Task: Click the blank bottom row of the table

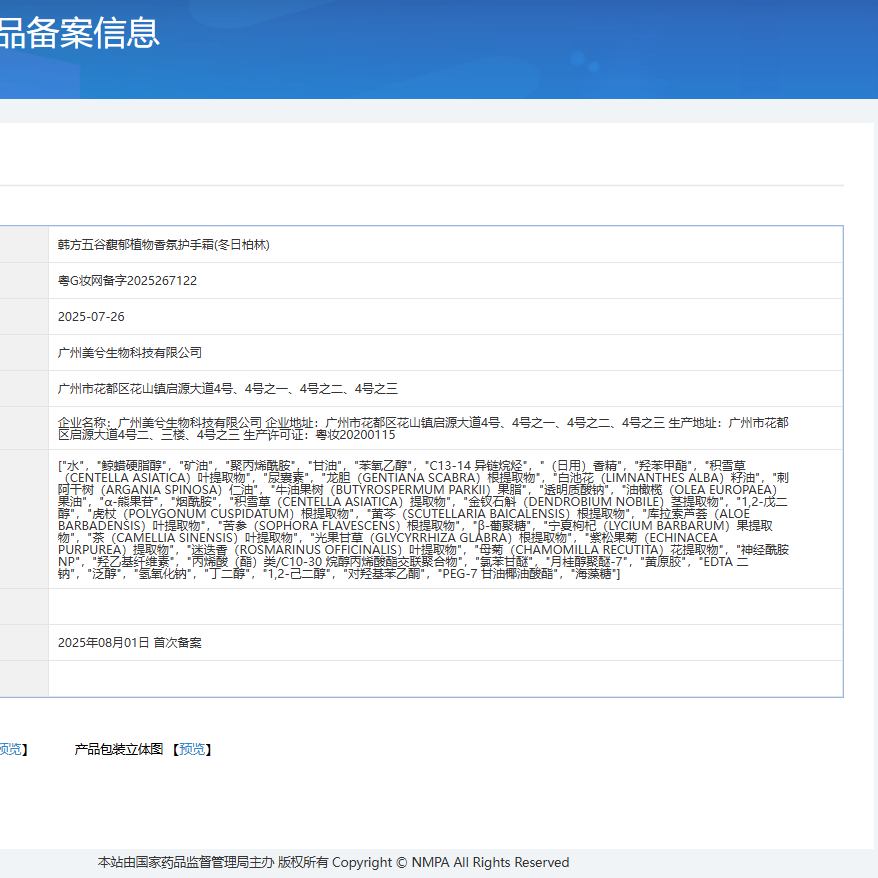Action: [x=445, y=678]
